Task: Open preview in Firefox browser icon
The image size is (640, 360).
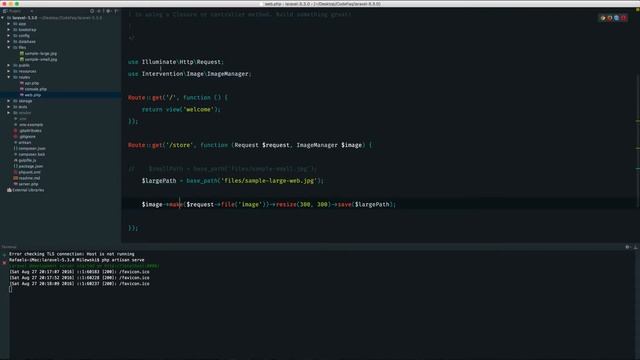Action: pyautogui.click(x=610, y=18)
